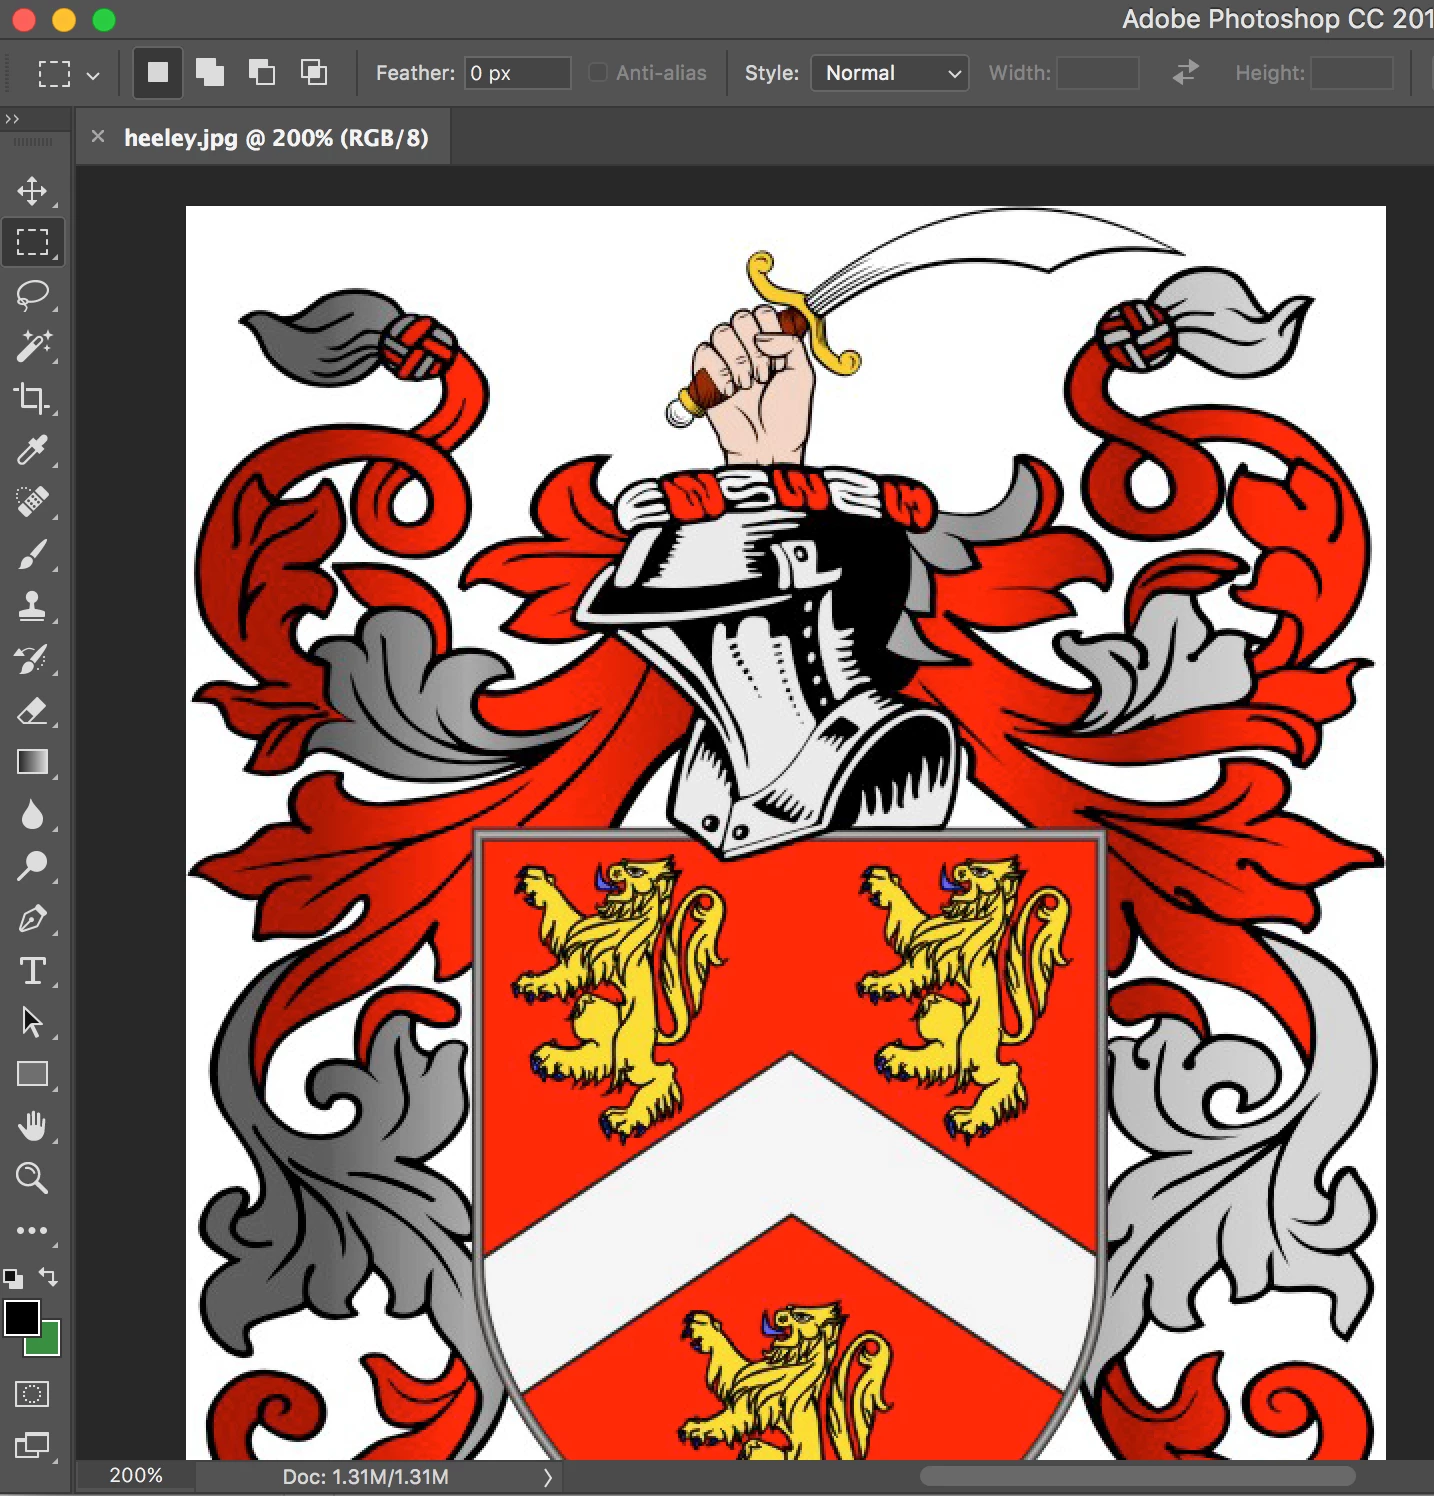Click the 200% zoom level field
This screenshot has height=1496, width=1434.
136,1476
